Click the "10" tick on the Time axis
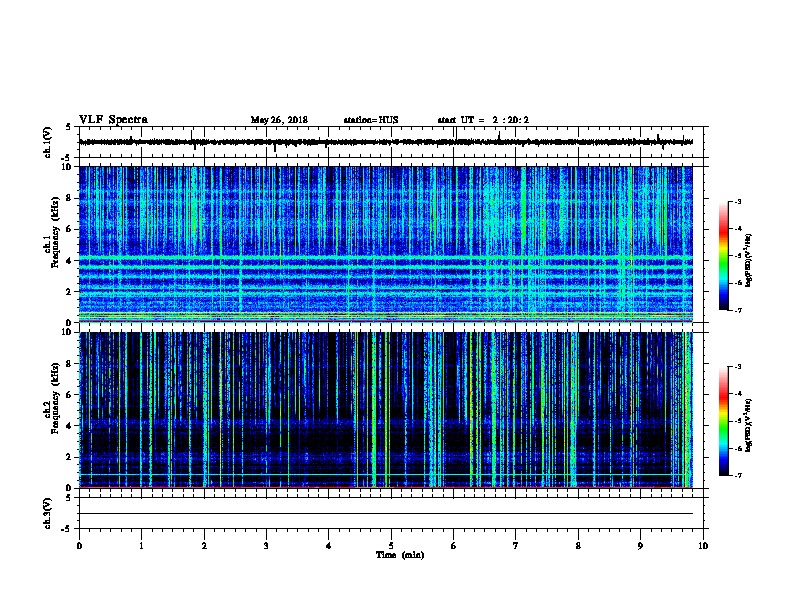This screenshot has width=792, height=612. tap(703, 546)
